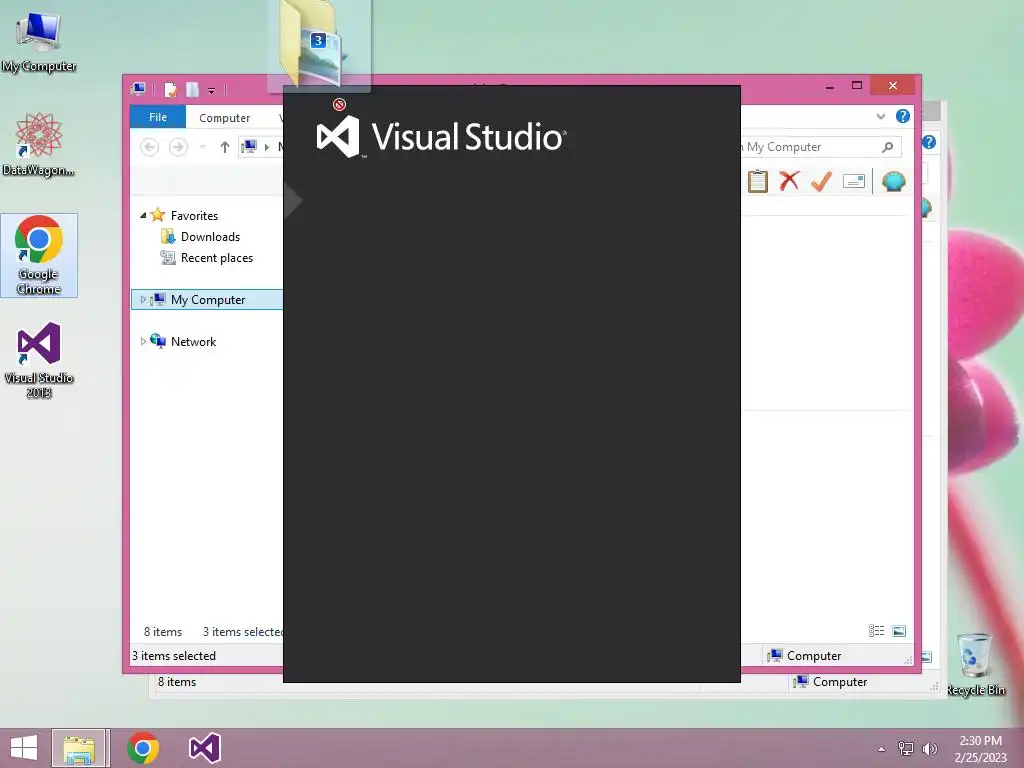This screenshot has height=768, width=1024.
Task: Expand the address bar breadcrumb chevron
Action: (266, 147)
